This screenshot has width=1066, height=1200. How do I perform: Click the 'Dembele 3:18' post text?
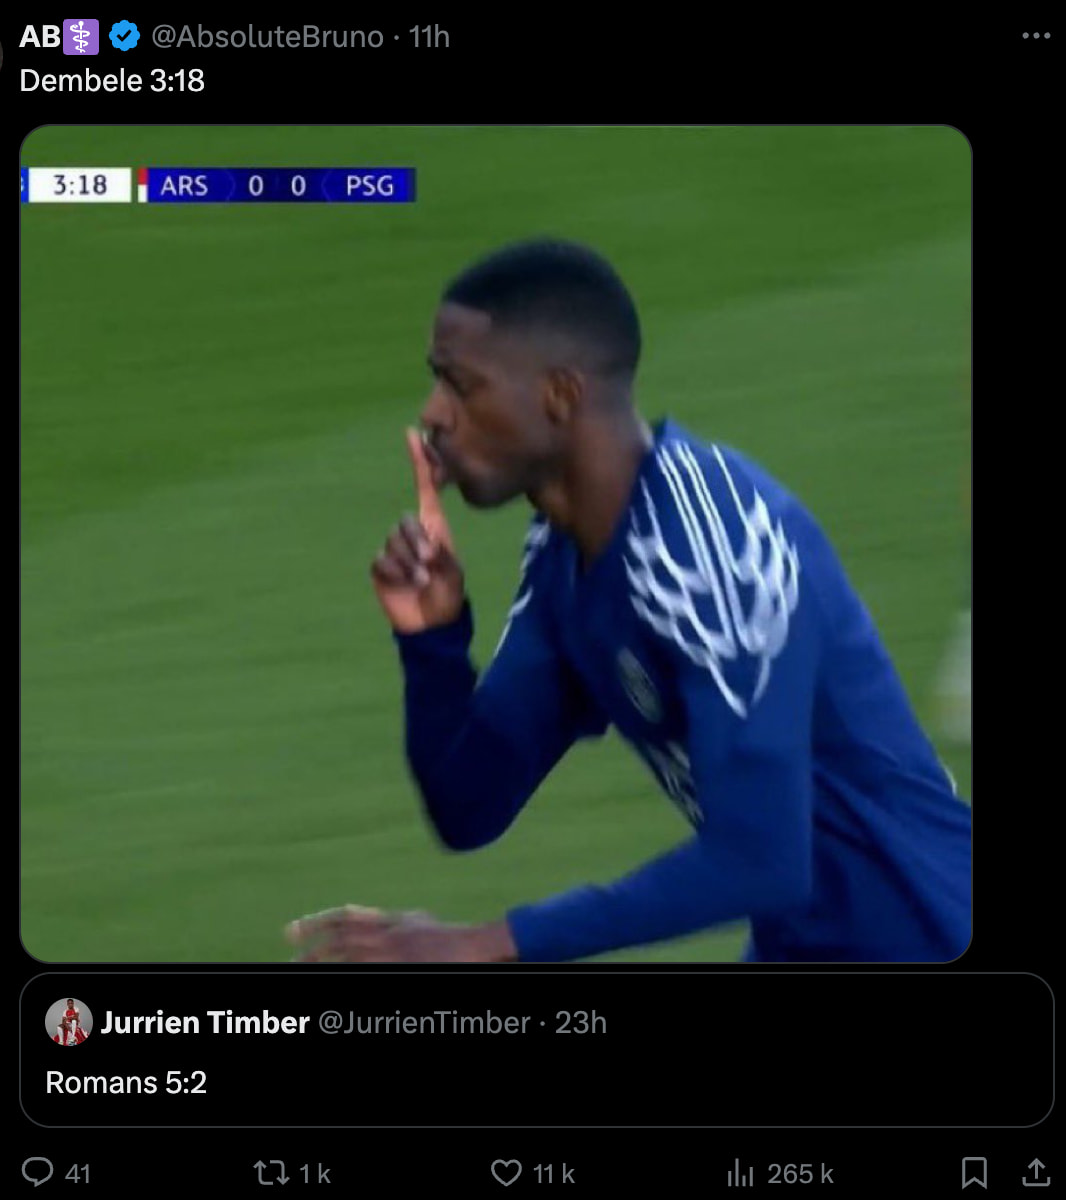coord(112,80)
